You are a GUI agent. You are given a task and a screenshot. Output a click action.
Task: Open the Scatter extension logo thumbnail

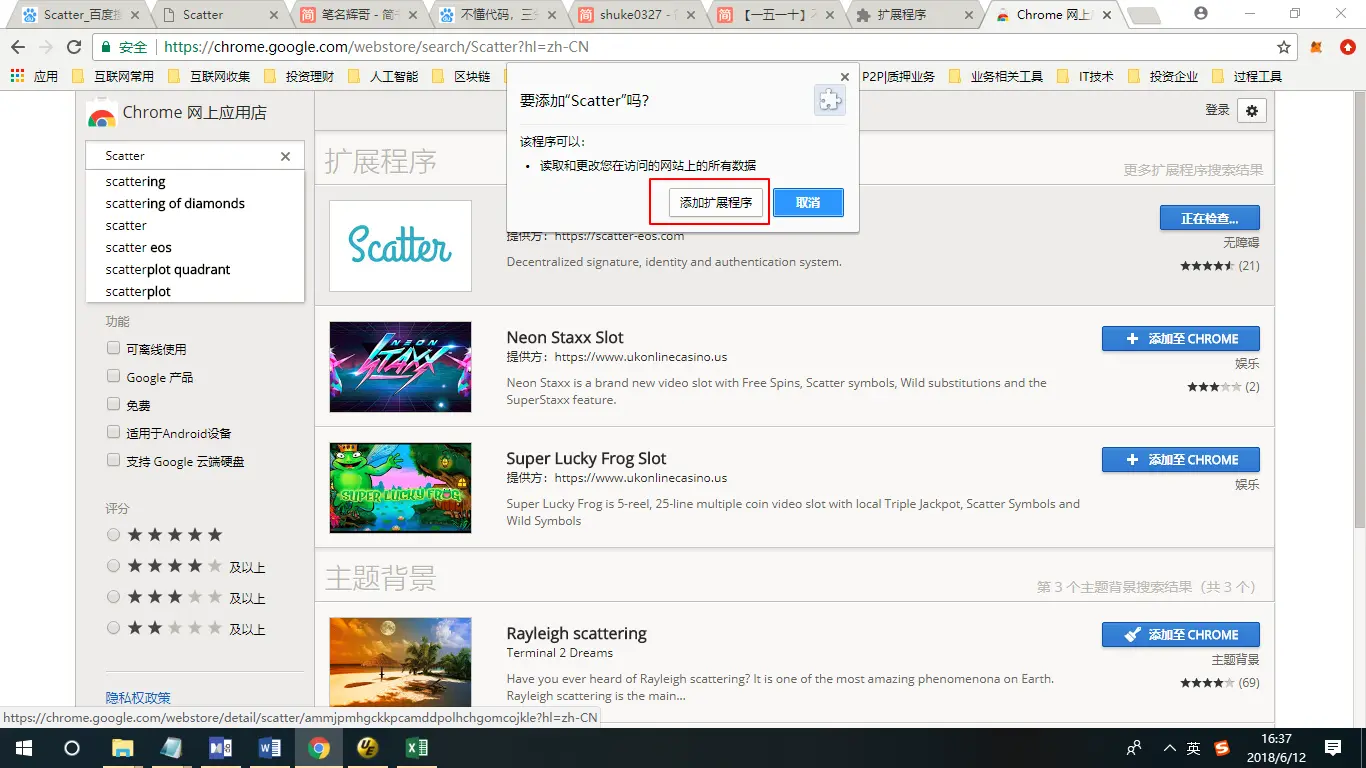point(400,246)
